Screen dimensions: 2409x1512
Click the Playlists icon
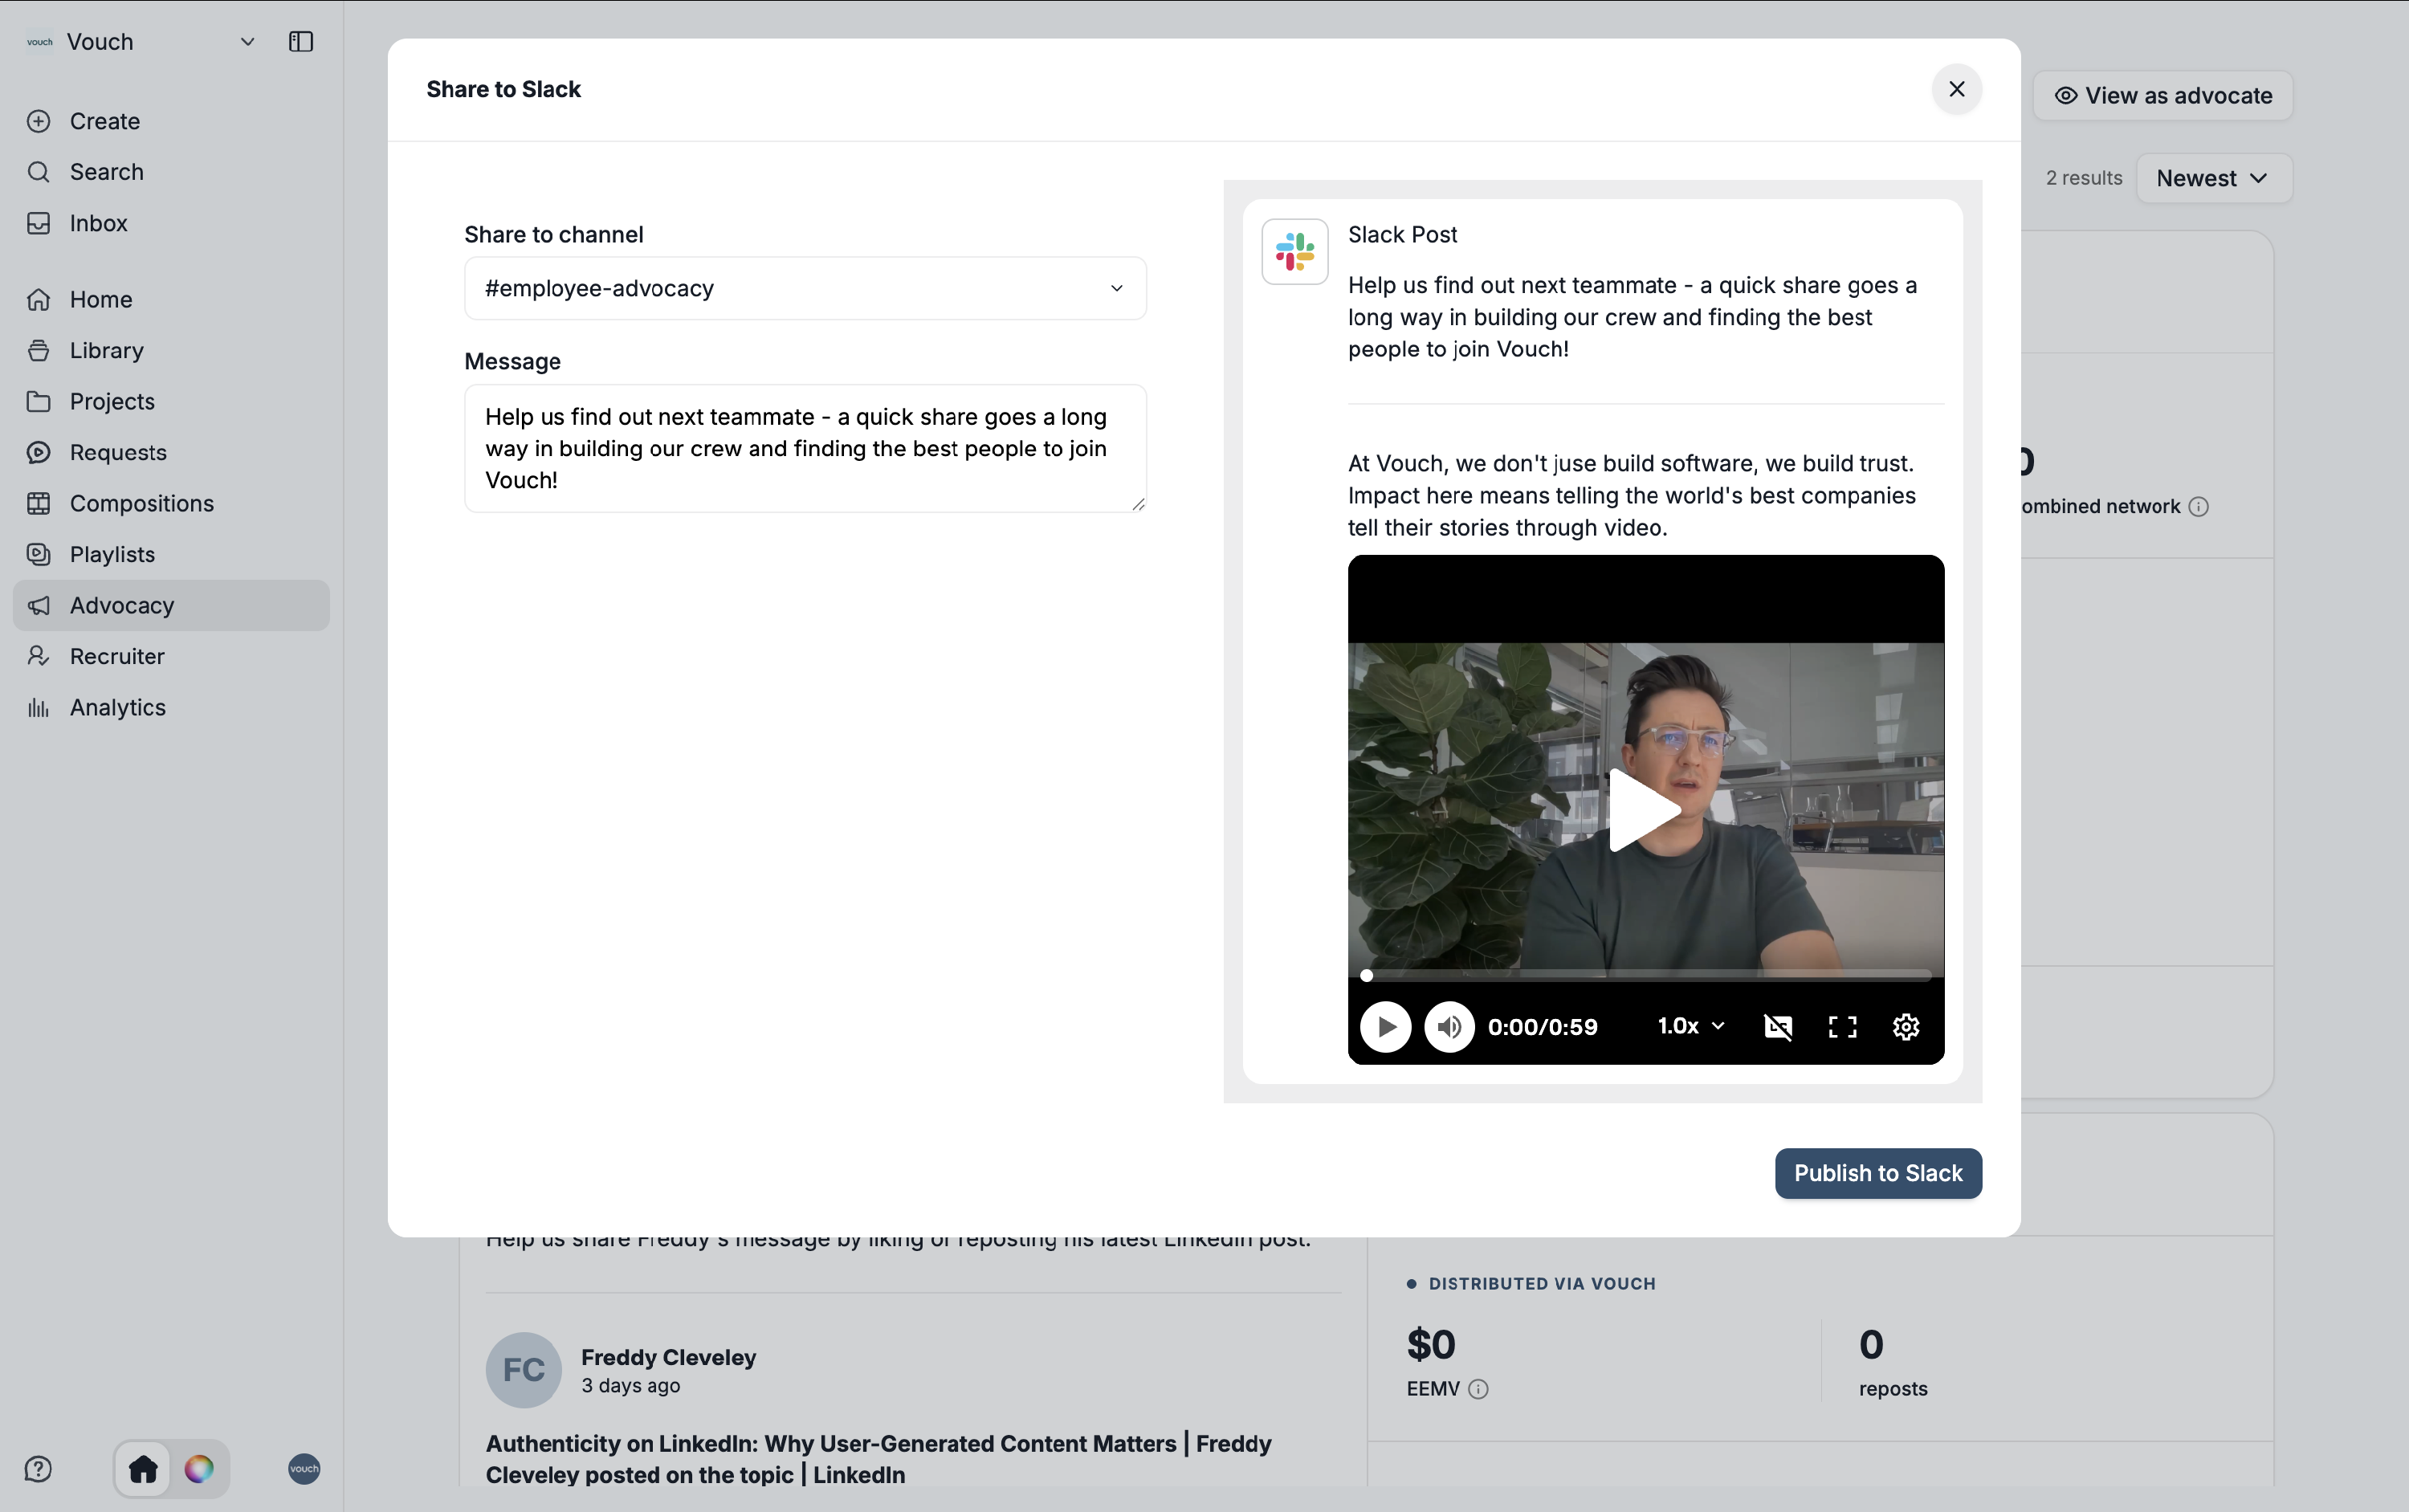(x=39, y=554)
